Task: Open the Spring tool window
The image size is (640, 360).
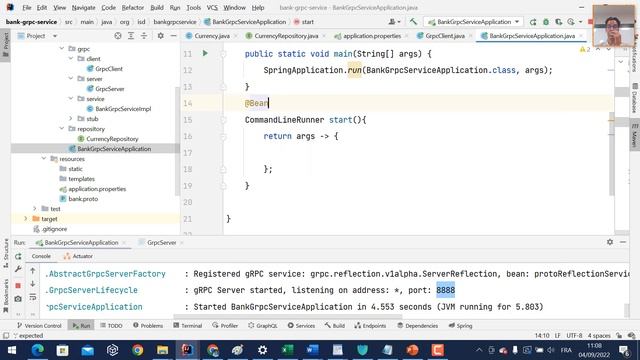Action: pos(460,326)
